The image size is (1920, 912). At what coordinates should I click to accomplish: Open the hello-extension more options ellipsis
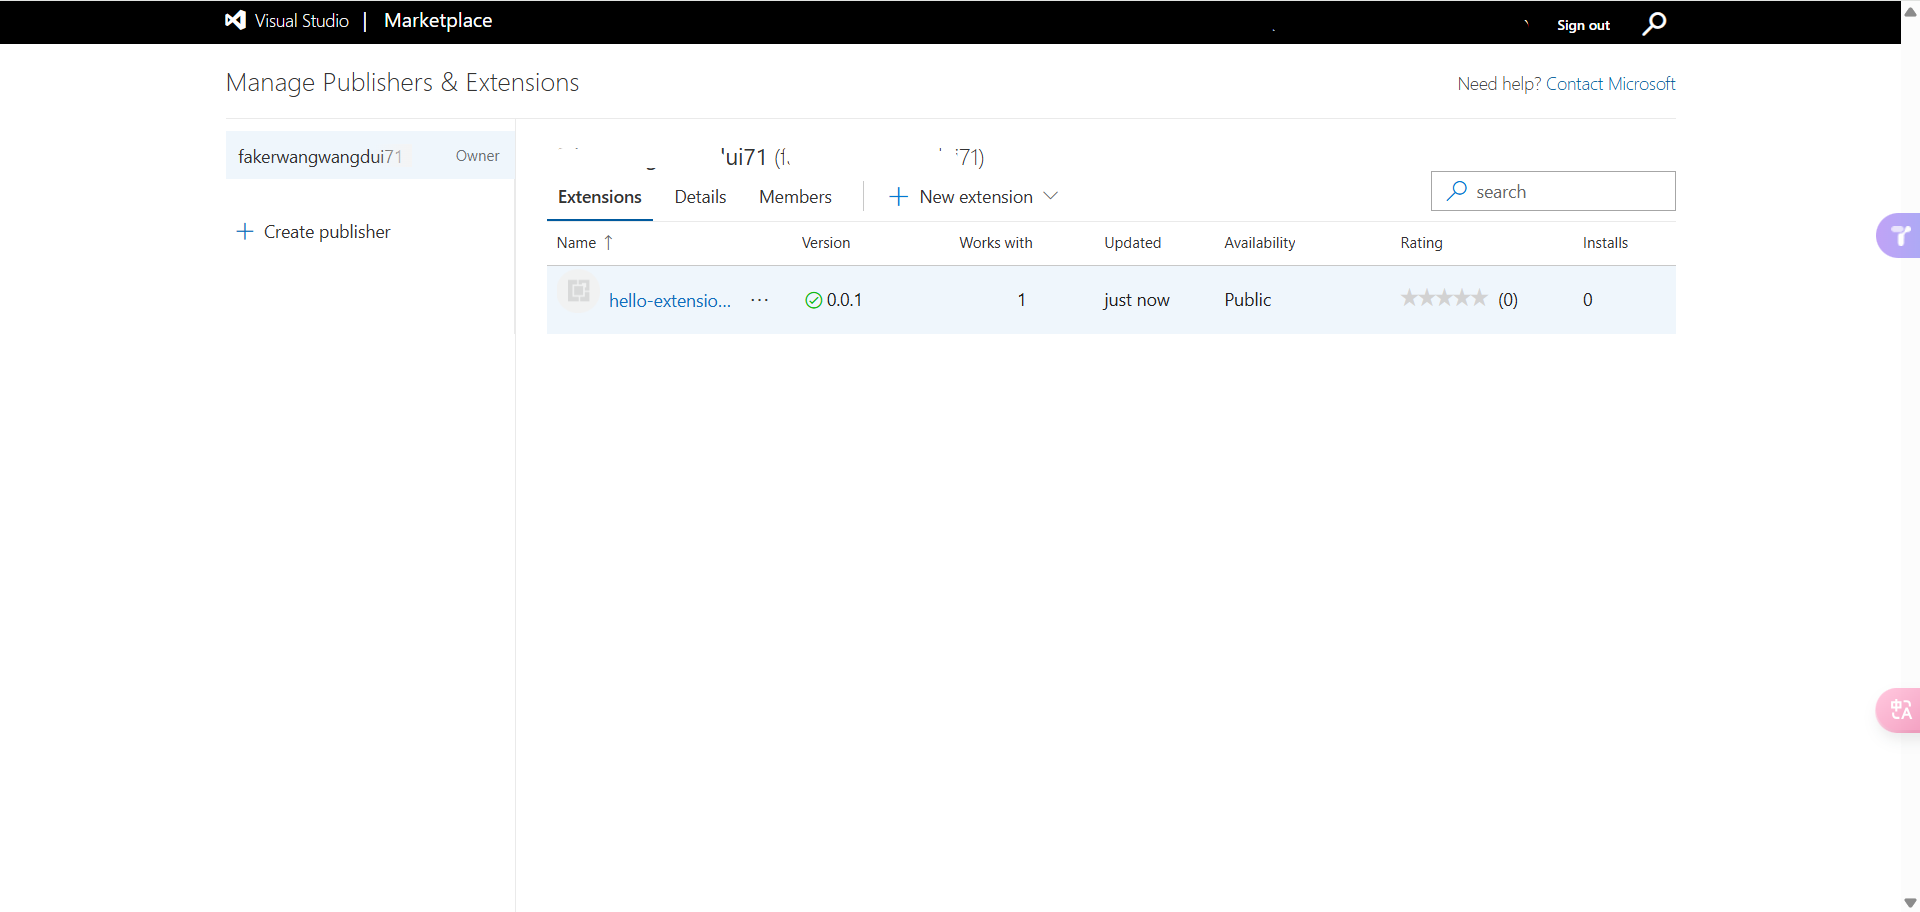pos(760,300)
